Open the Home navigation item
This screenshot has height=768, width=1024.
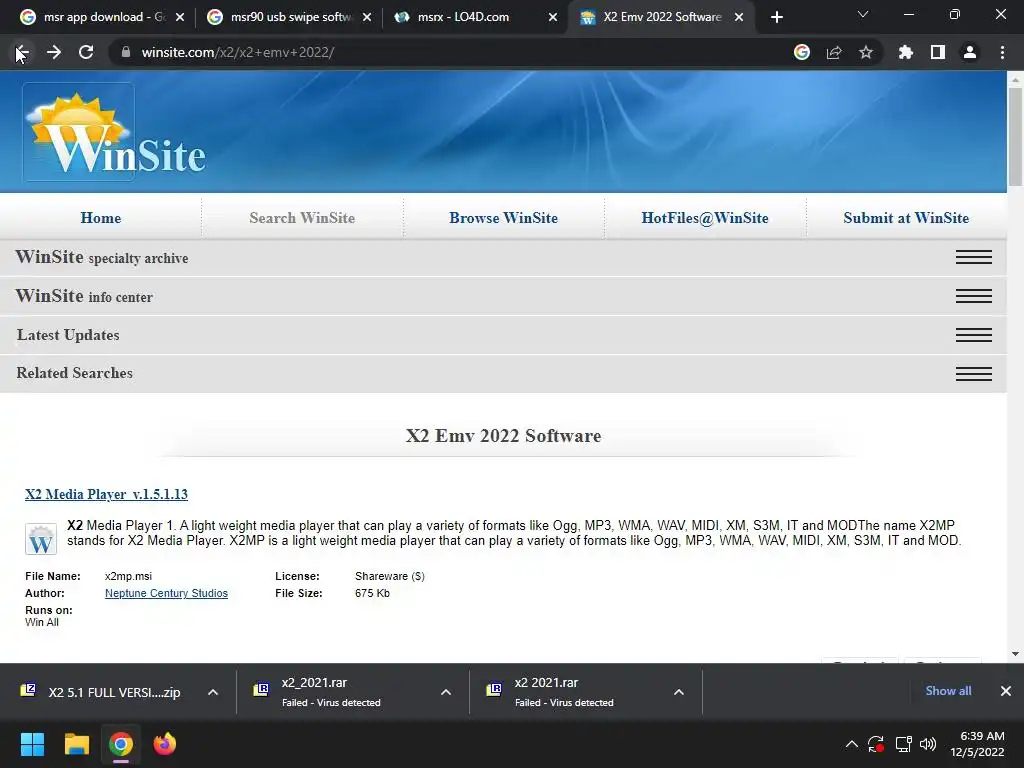coord(101,218)
